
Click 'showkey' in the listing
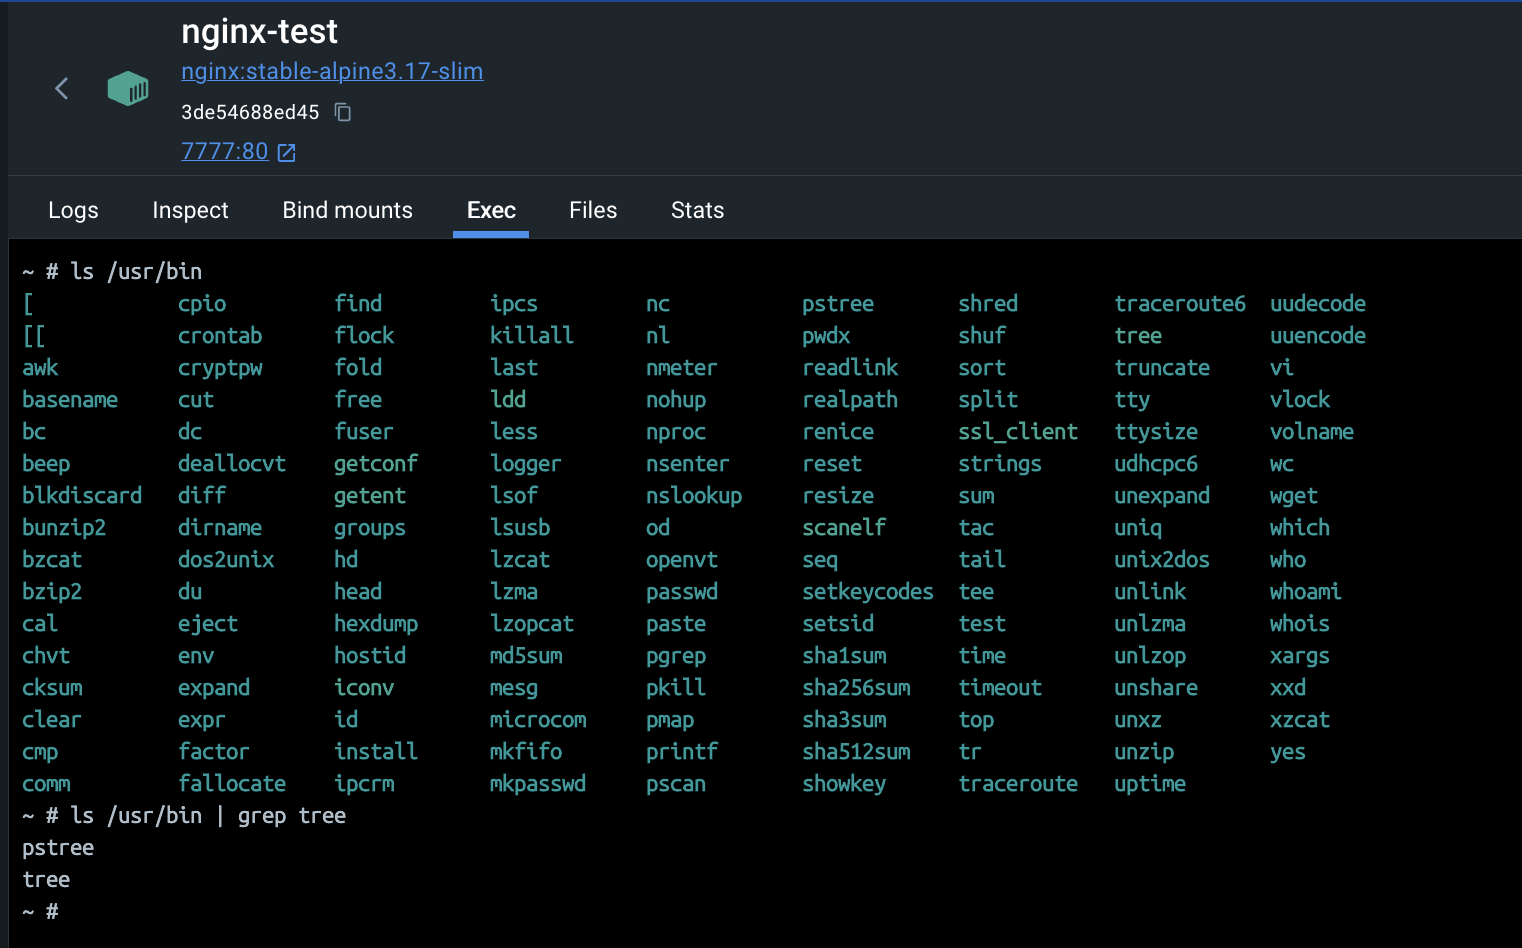click(844, 784)
